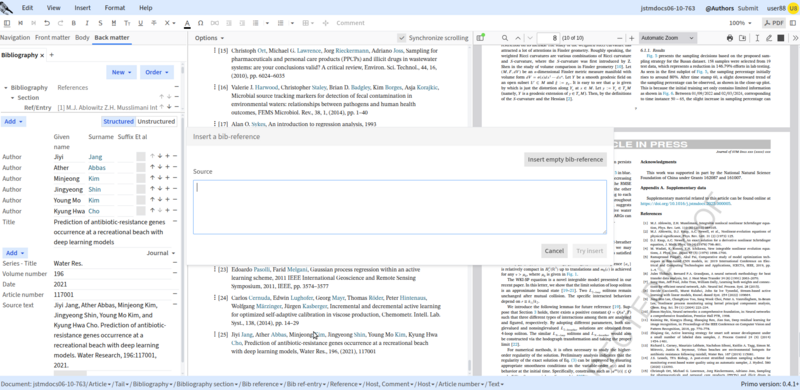Viewport: 800px width, 390px height.
Task: Apply bold formatting with the B icon
Action: [x=73, y=23]
